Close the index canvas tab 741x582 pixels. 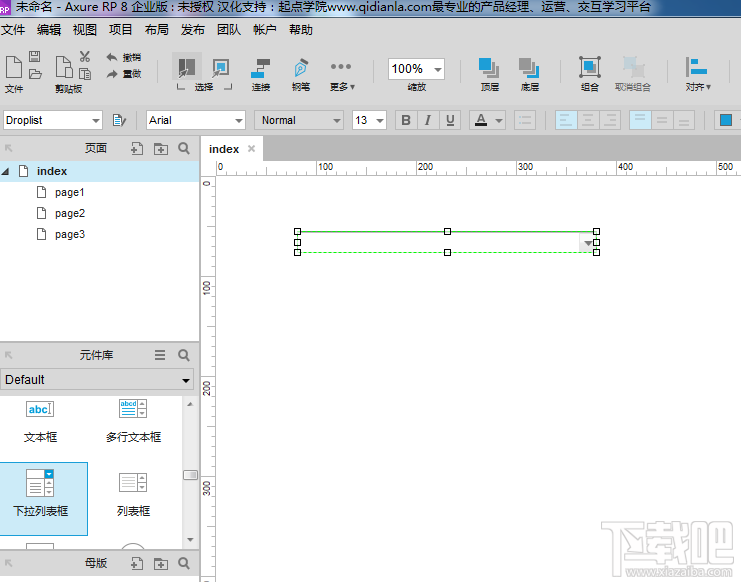click(x=251, y=149)
